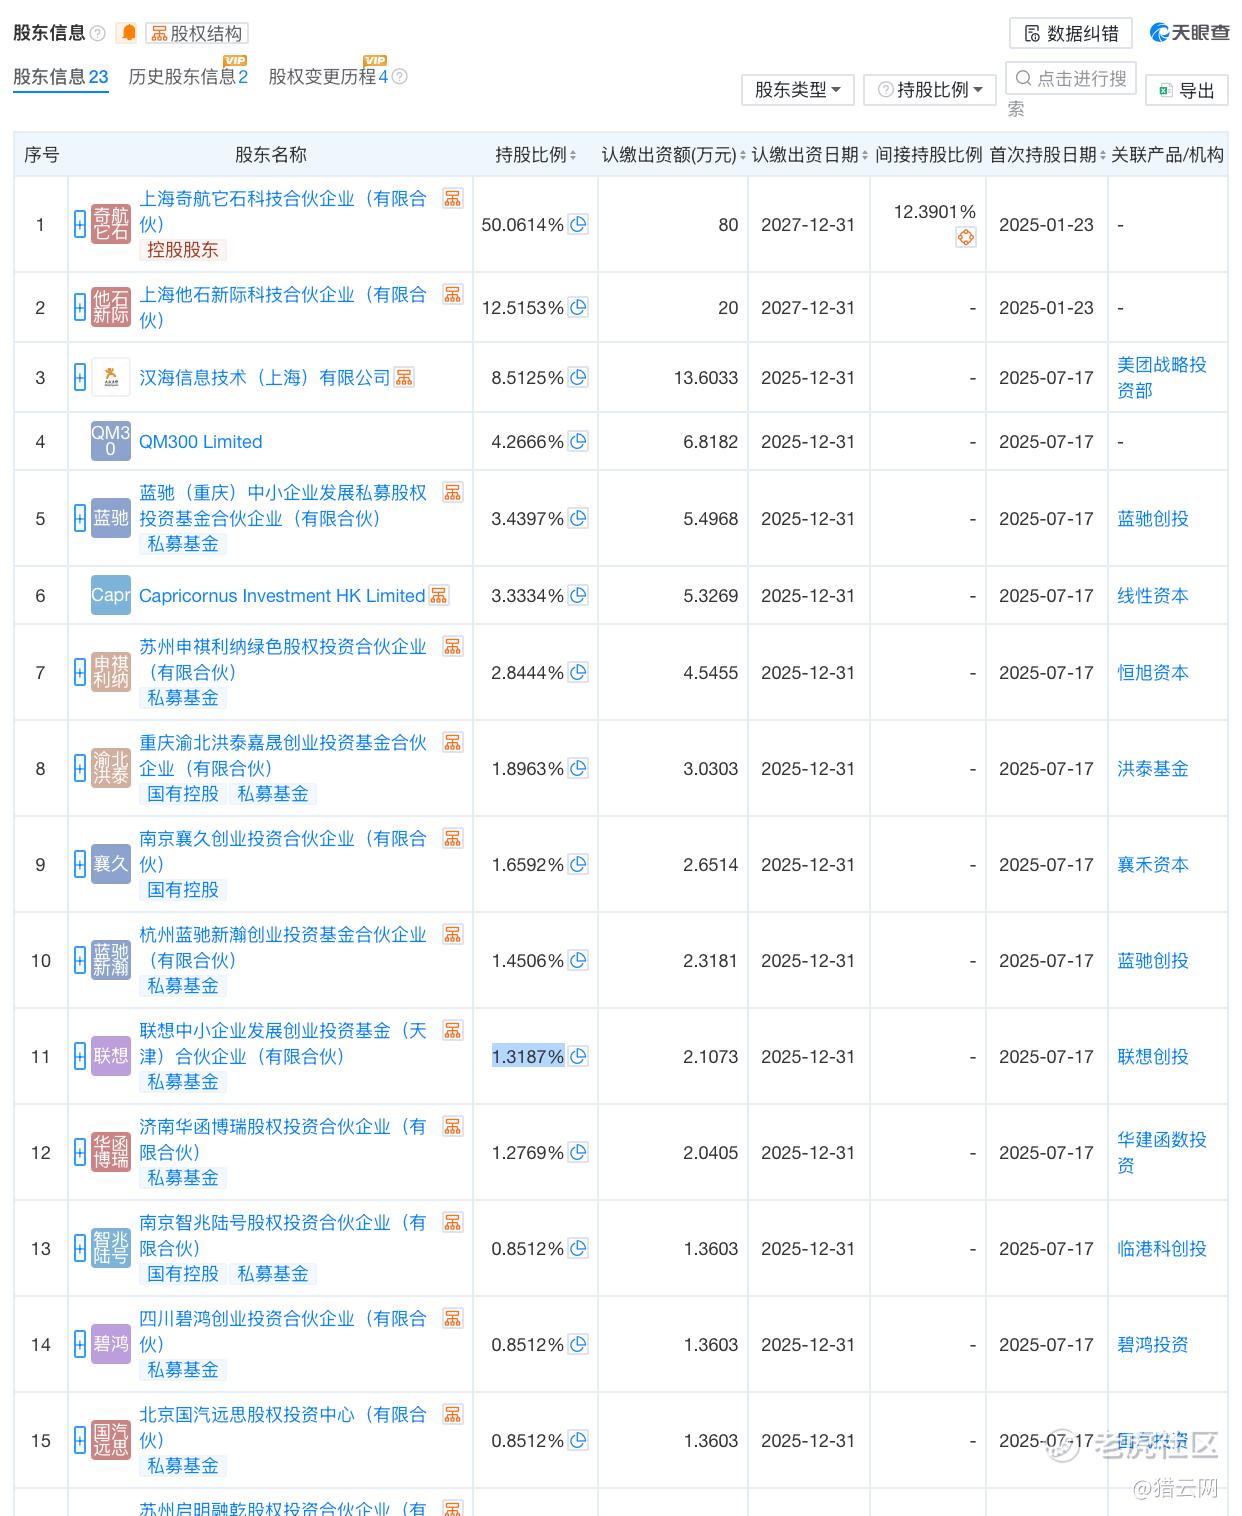Click the 控股股东 tag in row 1
The image size is (1242, 1516).
pos(182,250)
